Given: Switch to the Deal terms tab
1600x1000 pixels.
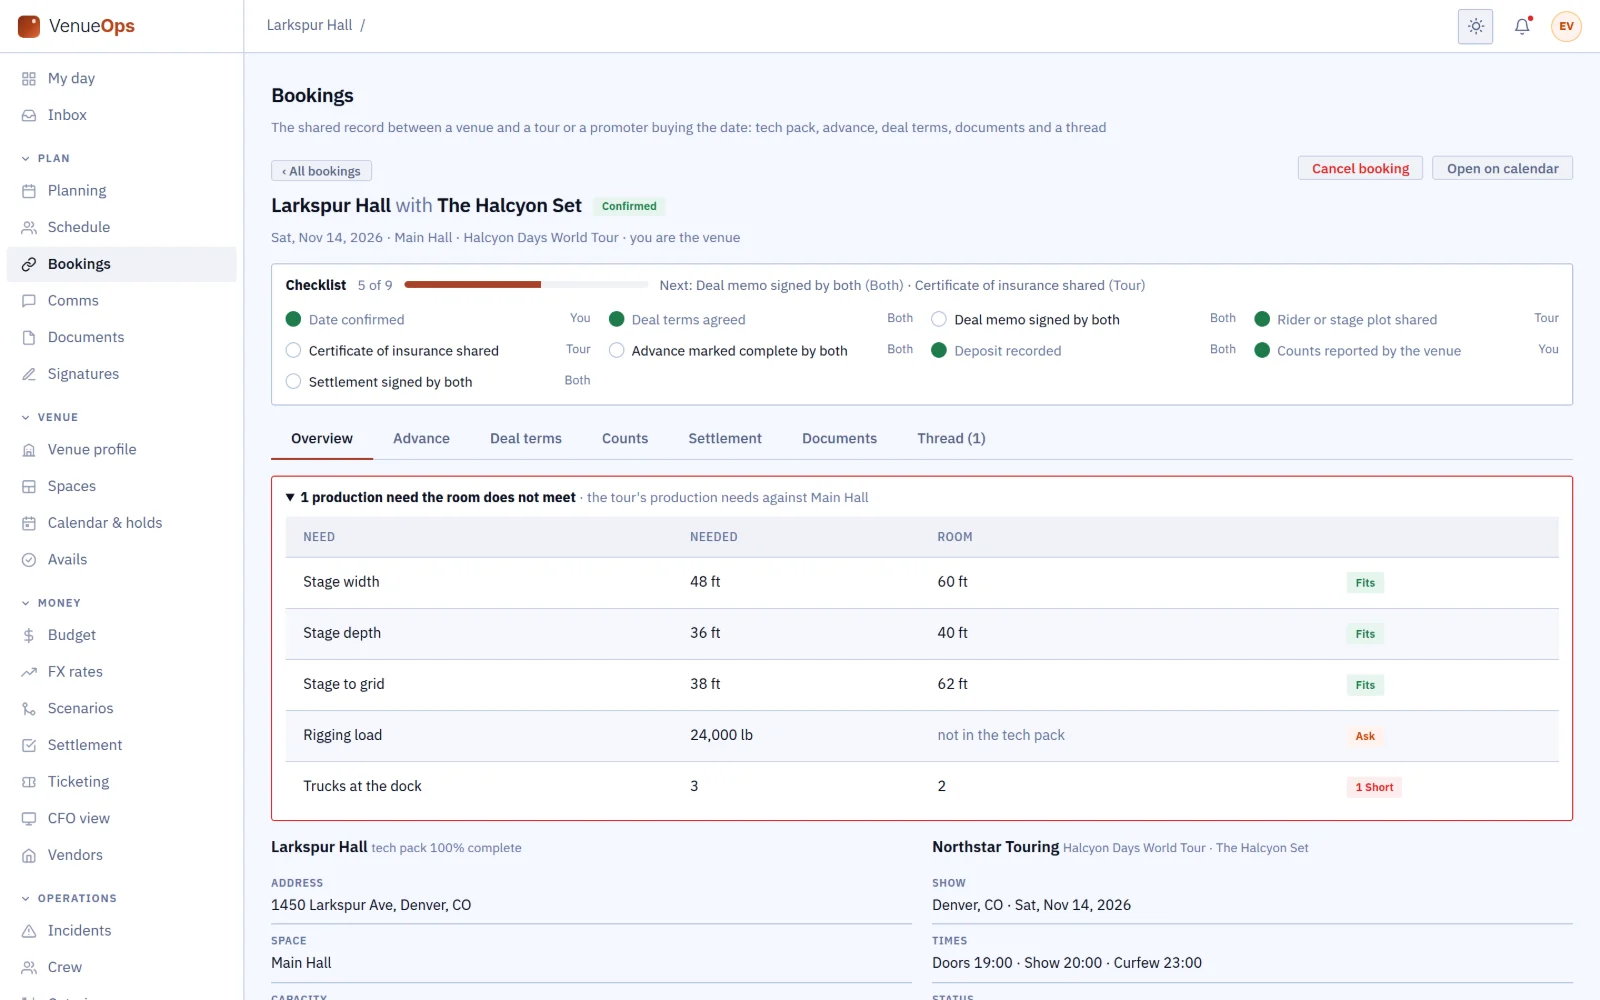Looking at the screenshot, I should coord(526,438).
